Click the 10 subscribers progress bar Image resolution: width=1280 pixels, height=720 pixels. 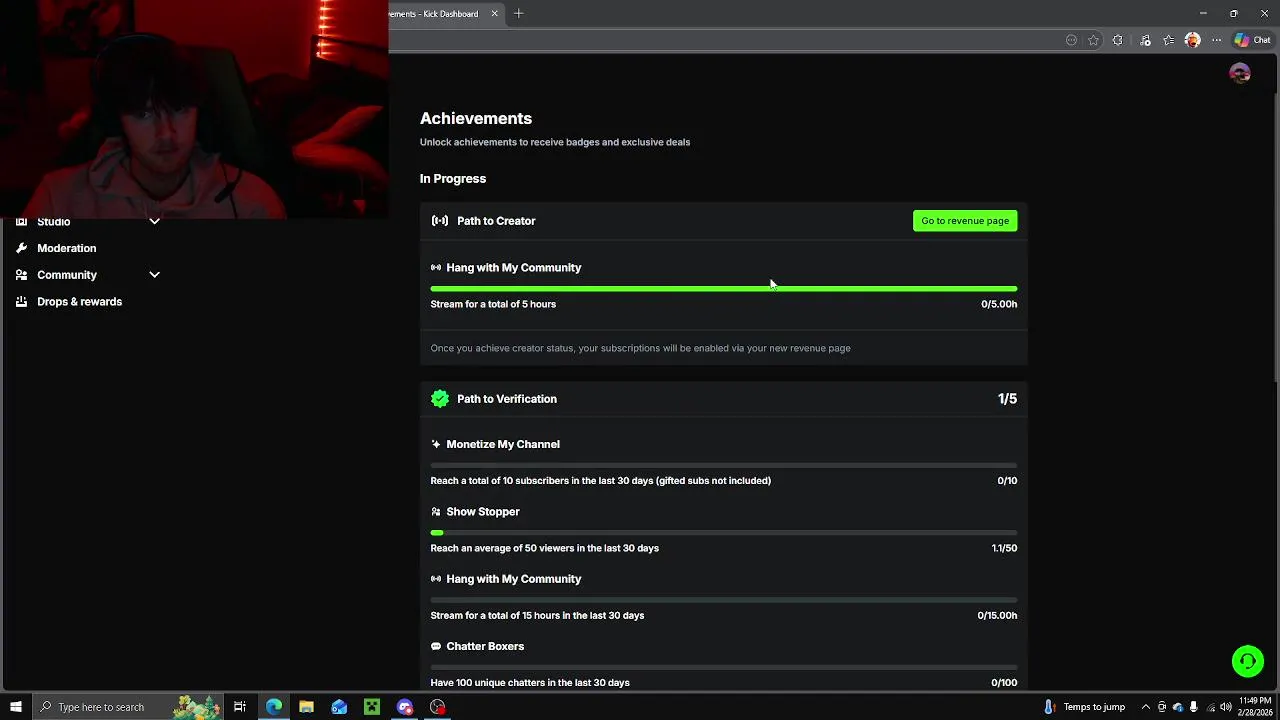724,466
